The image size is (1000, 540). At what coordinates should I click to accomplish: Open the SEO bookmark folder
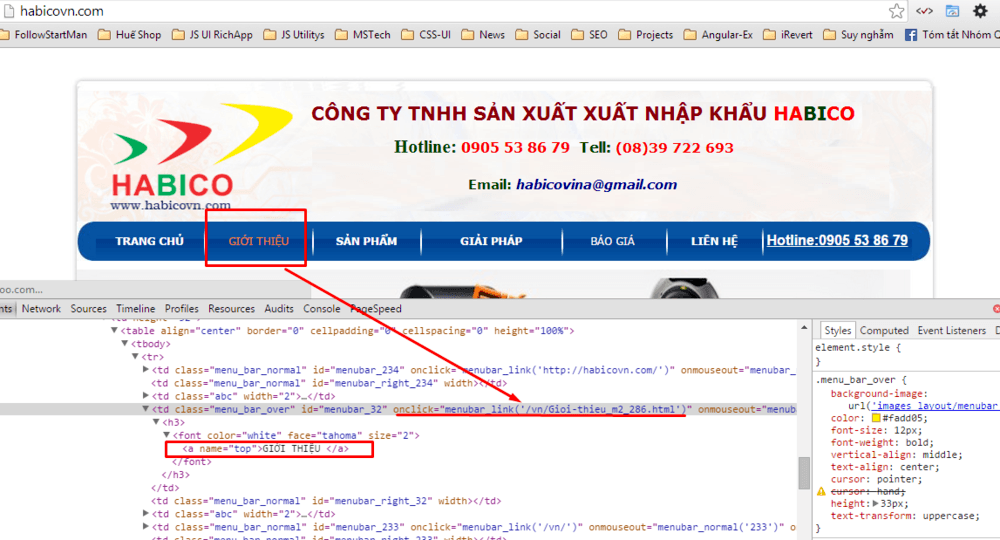[x=589, y=34]
